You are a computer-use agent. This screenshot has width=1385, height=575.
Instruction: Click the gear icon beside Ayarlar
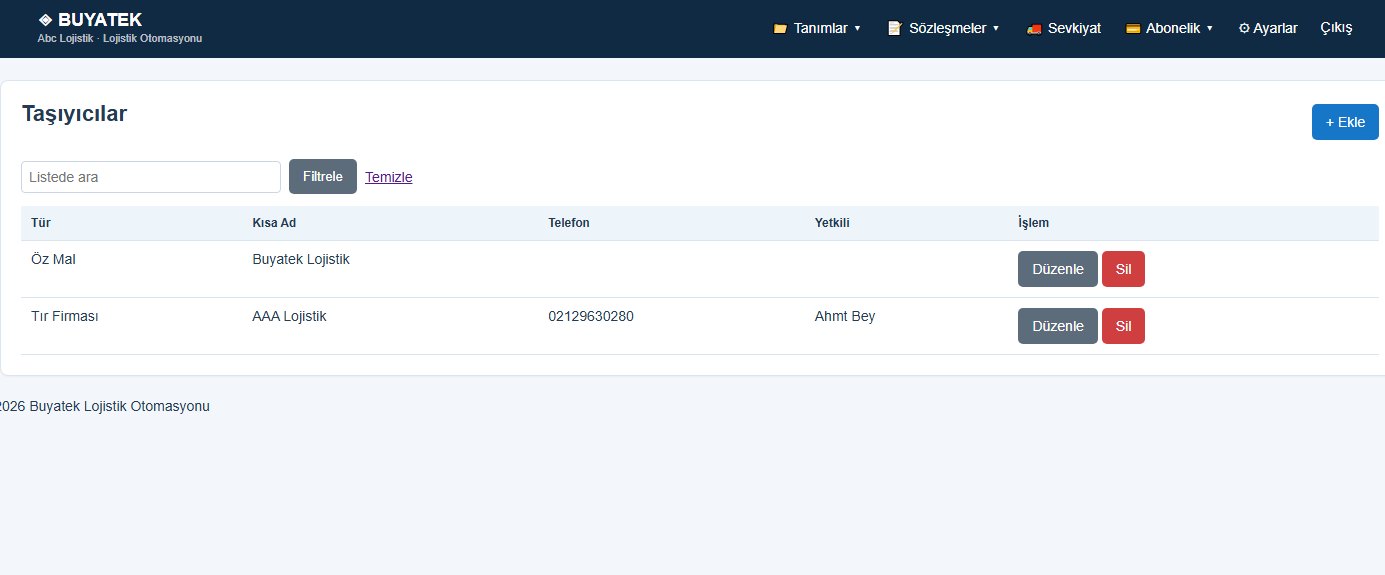pyautogui.click(x=1244, y=29)
